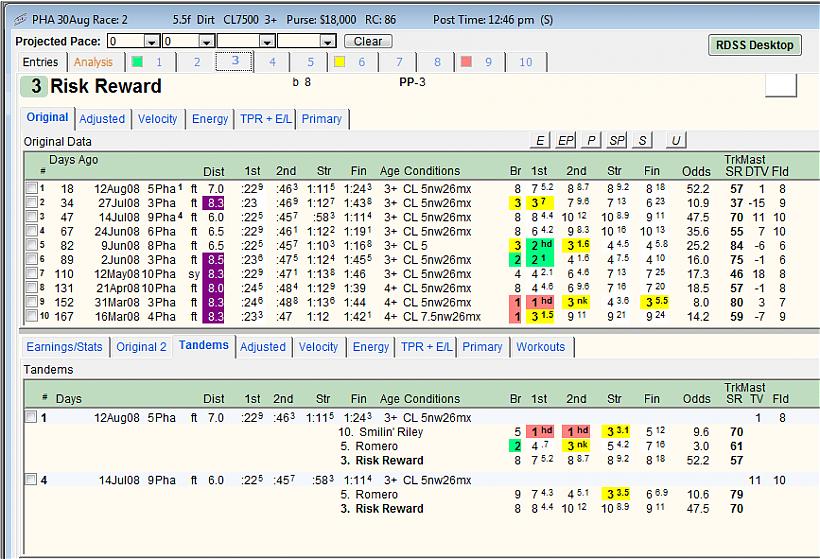
Task: Click the blank white box beside PP-3
Action: (781, 86)
